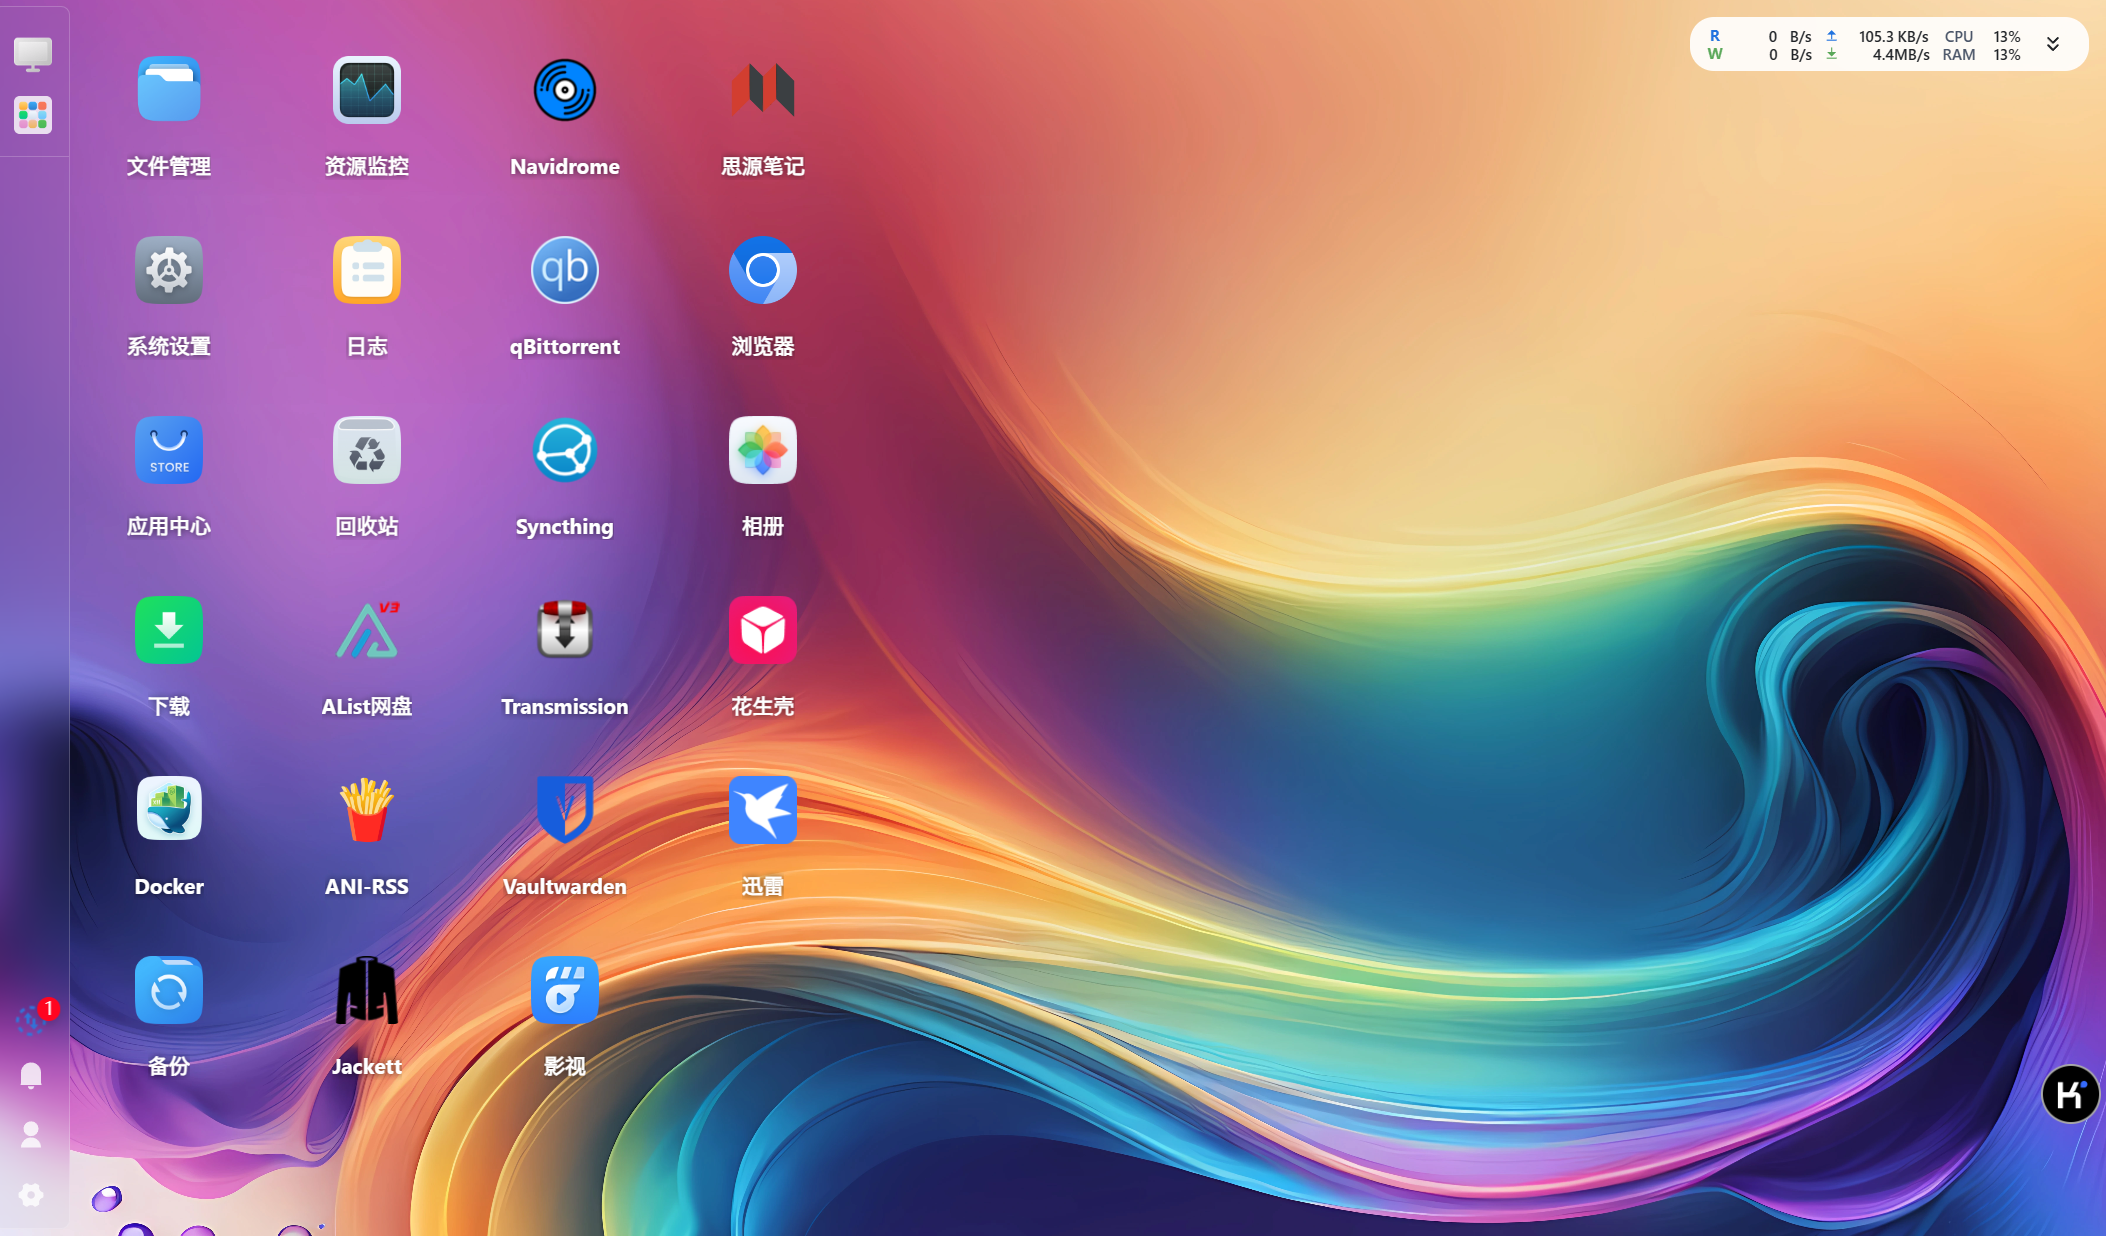Click the notification bell in sidebar

[x=31, y=1075]
